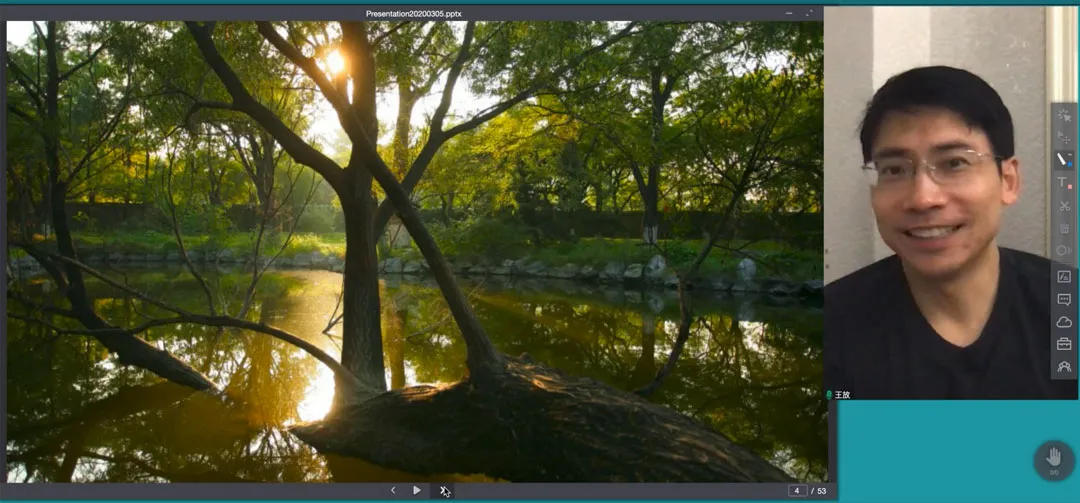Open the cloud storage icon

tap(1064, 322)
